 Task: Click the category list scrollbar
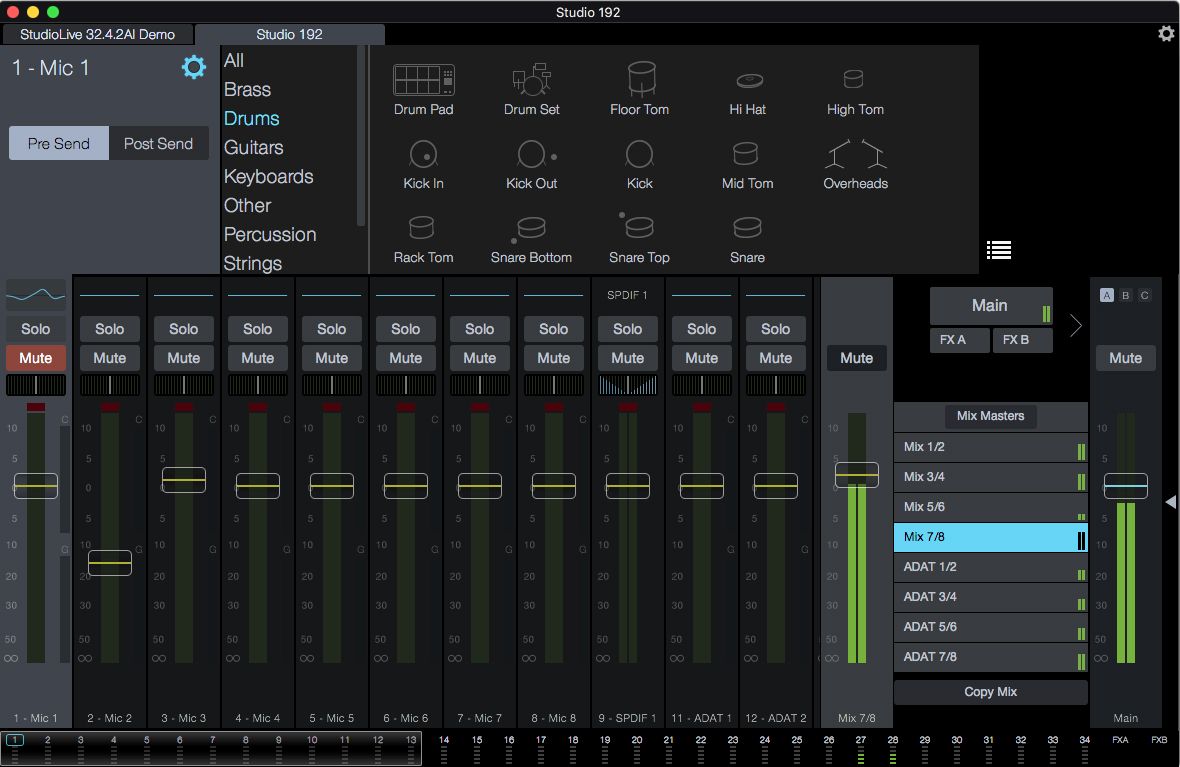(361, 135)
